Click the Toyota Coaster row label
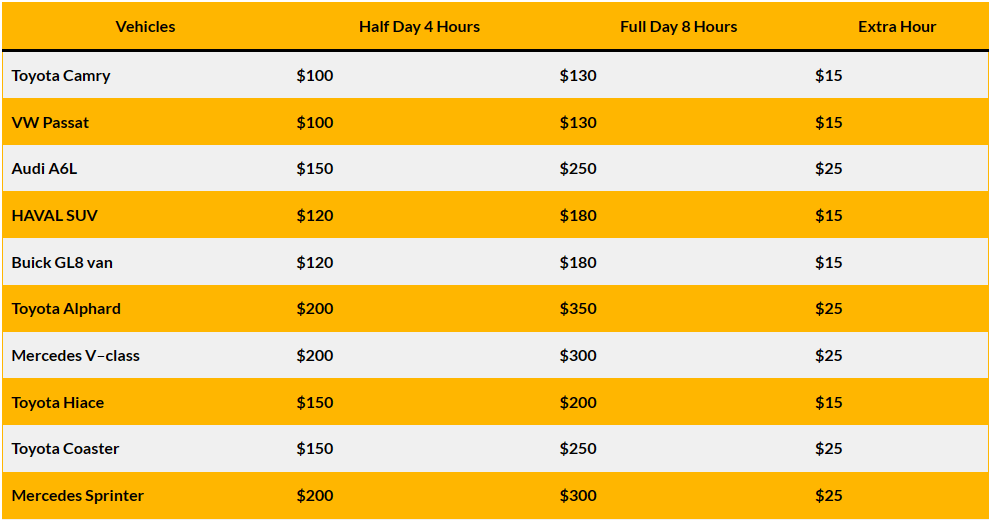The width and height of the screenshot is (992, 522). [65, 449]
